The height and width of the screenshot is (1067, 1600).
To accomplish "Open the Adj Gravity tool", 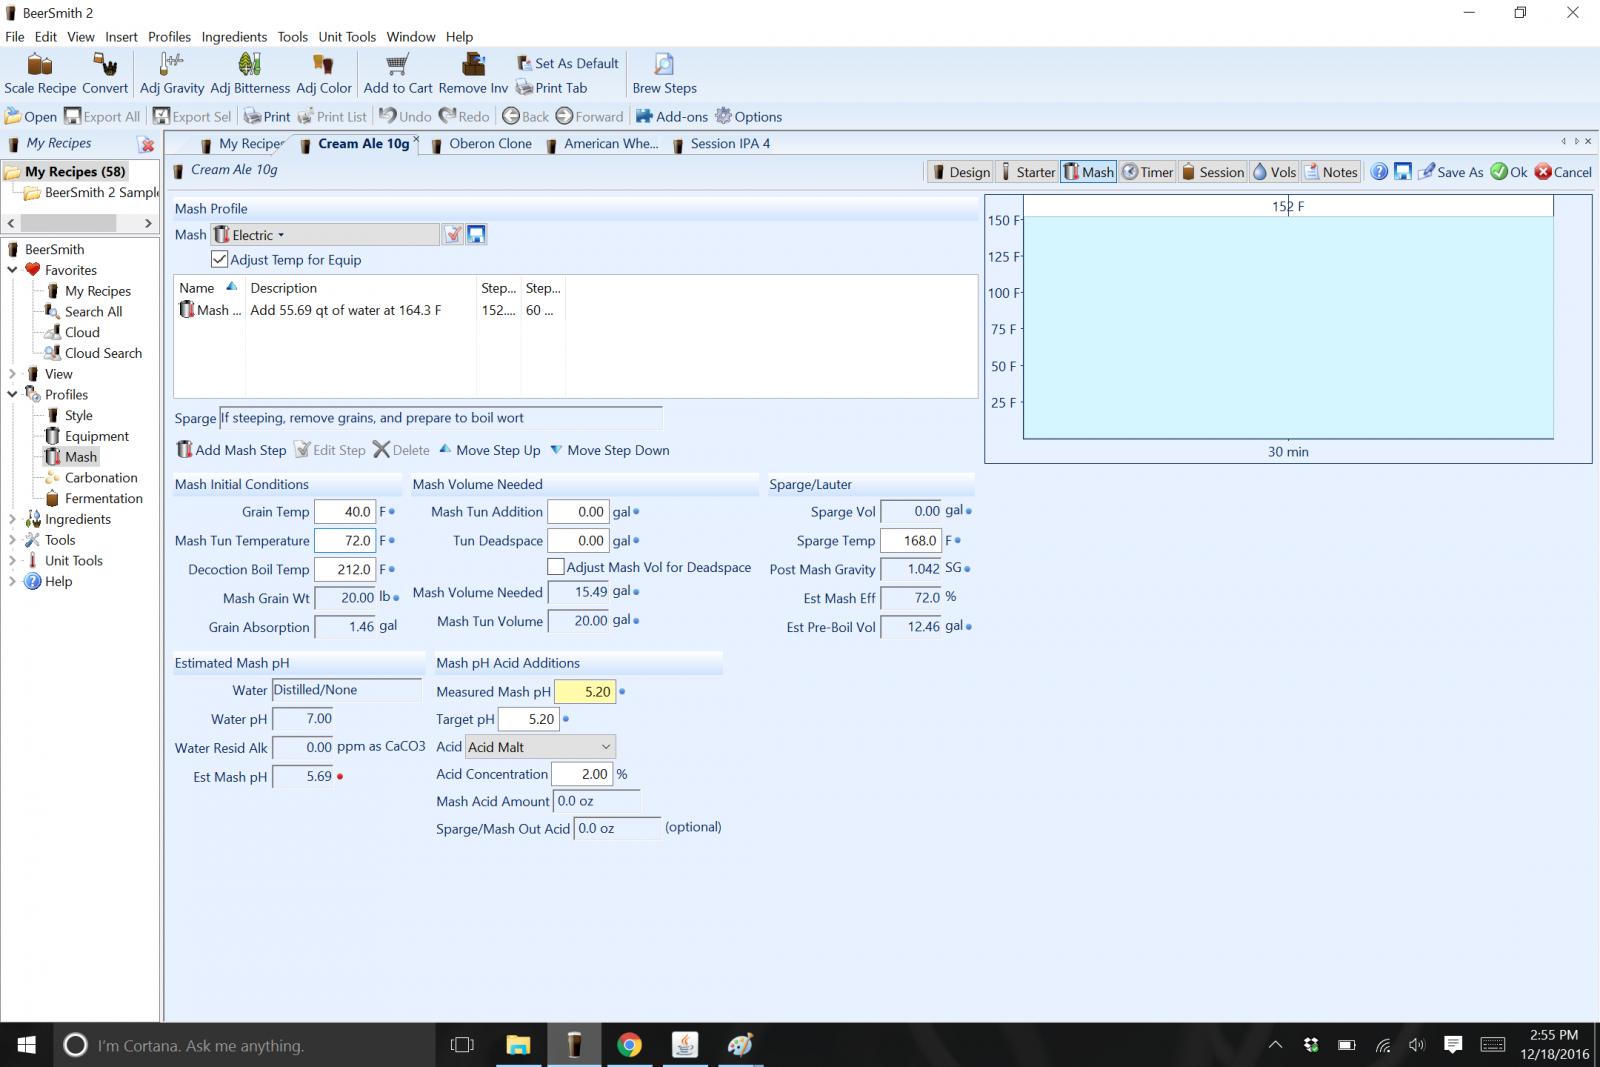I will [x=172, y=74].
